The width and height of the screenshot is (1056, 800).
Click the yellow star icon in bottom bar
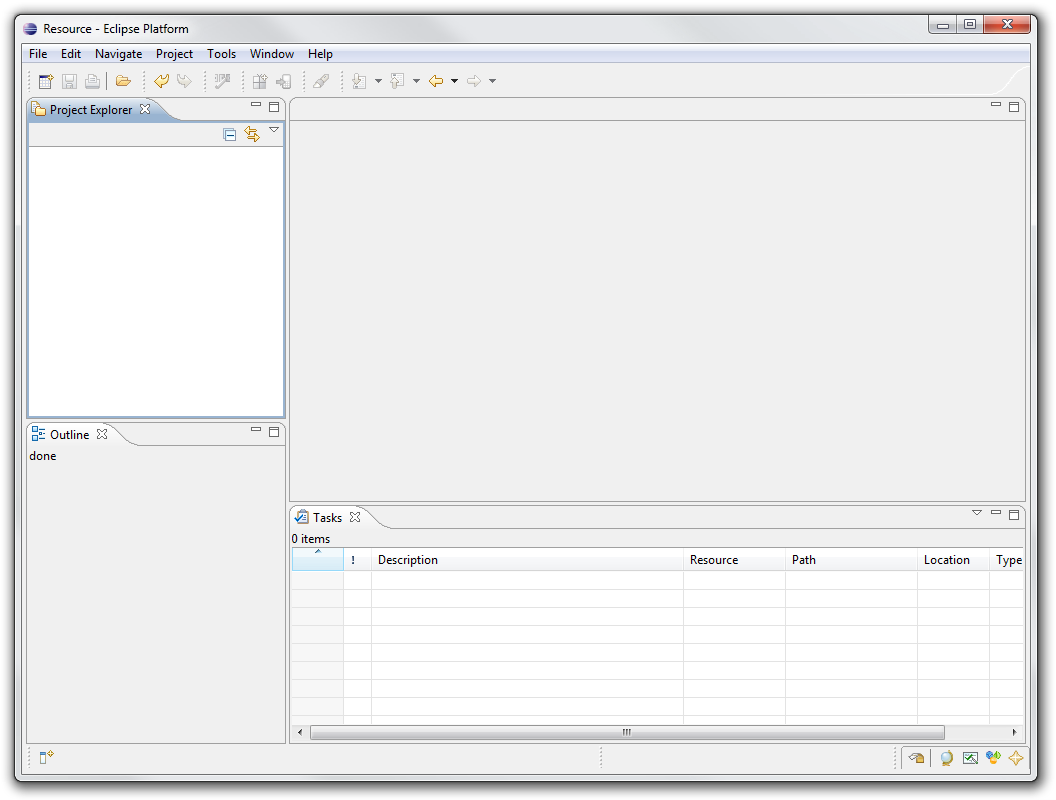tap(1016, 758)
